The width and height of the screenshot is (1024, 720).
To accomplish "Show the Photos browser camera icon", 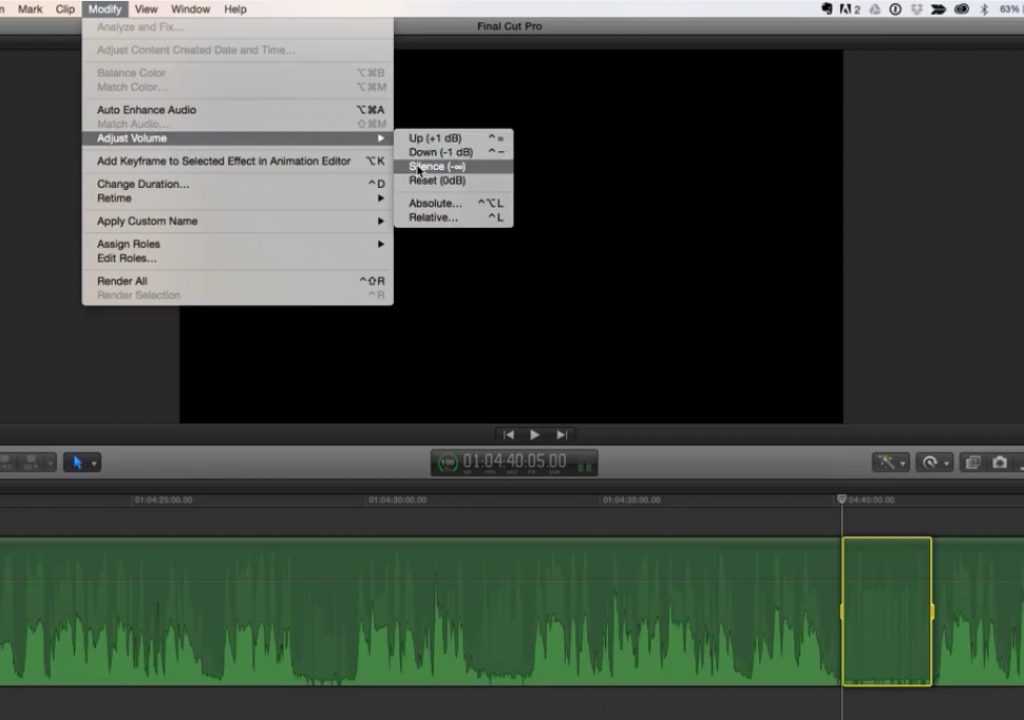I will coord(999,463).
